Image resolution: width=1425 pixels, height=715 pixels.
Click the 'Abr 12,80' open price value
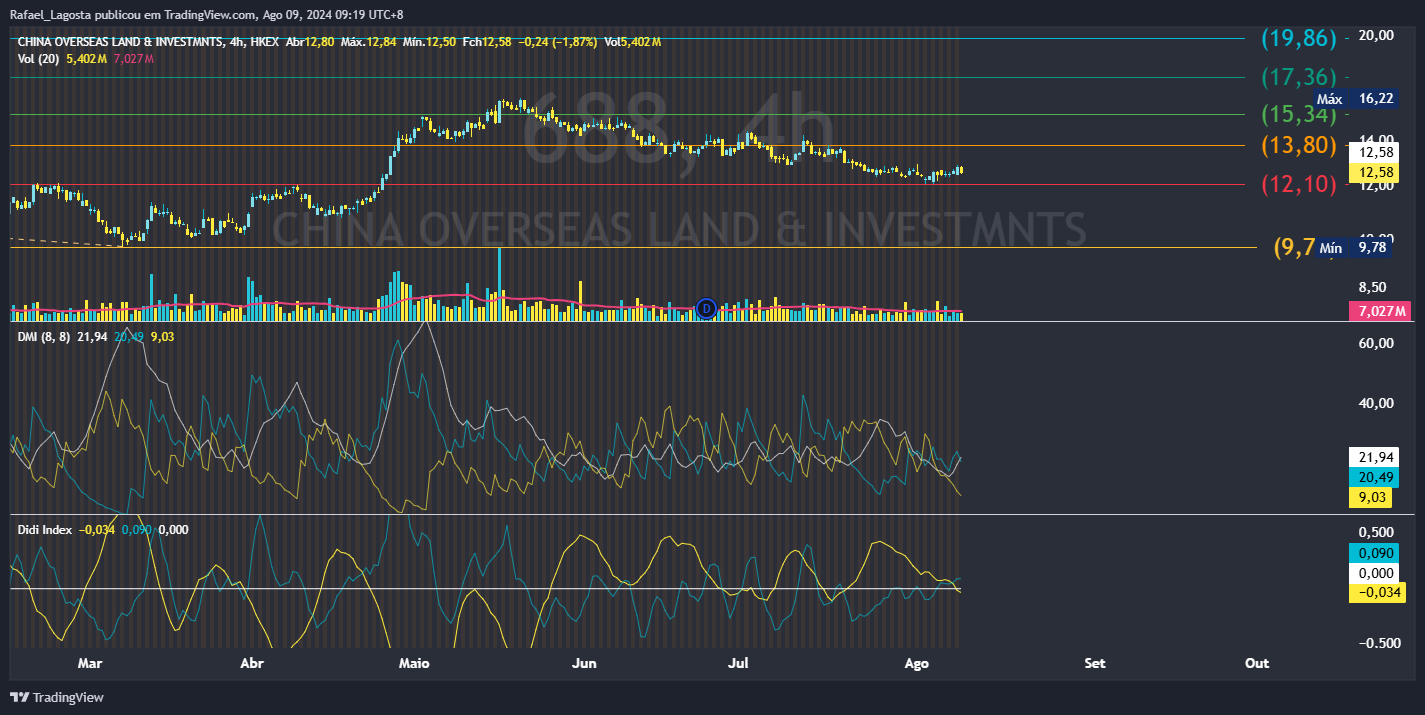pyautogui.click(x=310, y=42)
